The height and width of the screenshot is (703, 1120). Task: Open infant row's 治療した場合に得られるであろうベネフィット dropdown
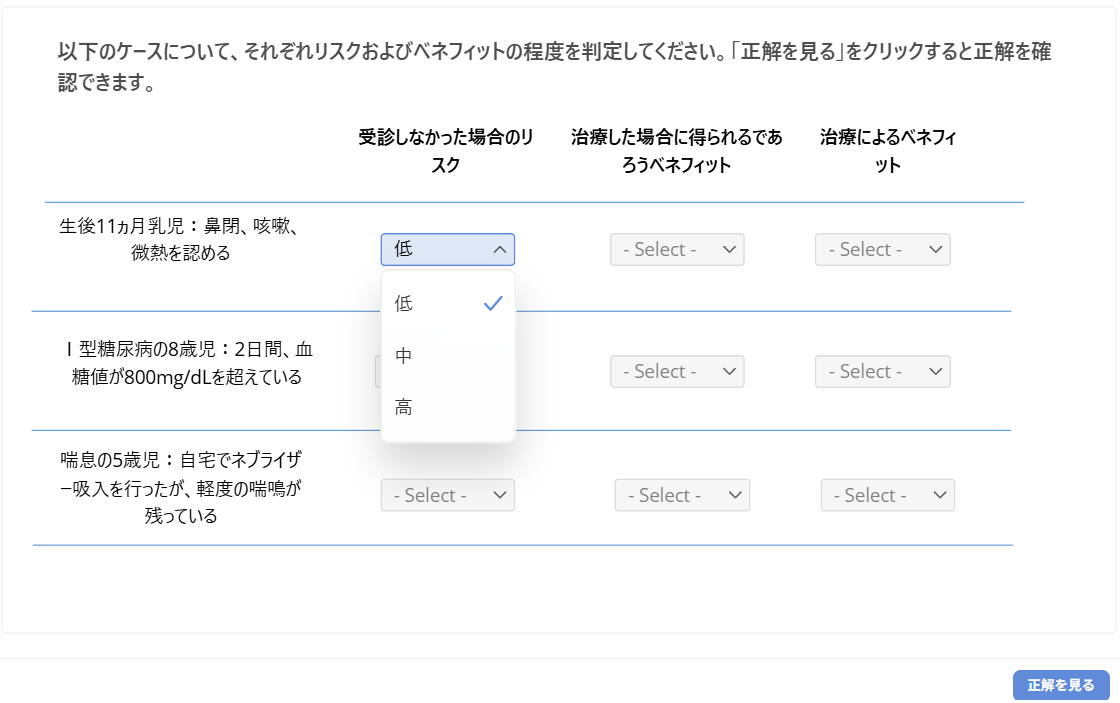point(677,249)
